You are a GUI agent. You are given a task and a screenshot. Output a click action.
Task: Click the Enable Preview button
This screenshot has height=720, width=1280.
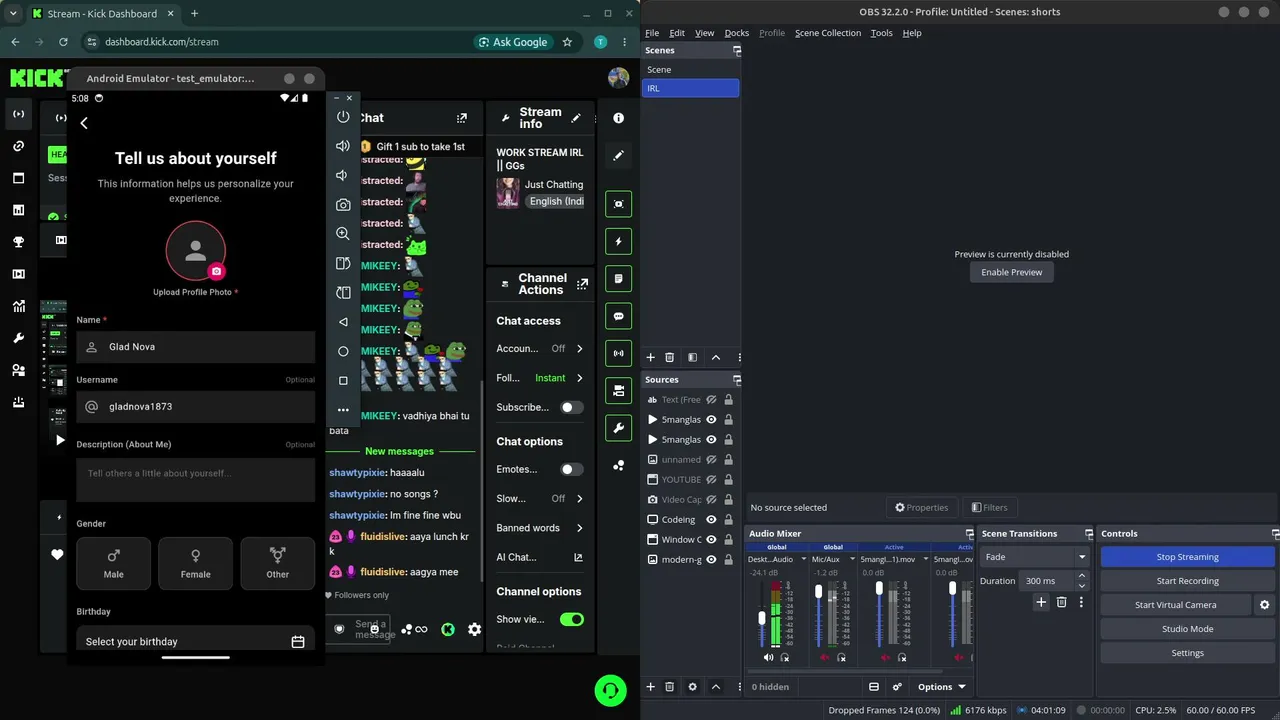(x=1011, y=272)
